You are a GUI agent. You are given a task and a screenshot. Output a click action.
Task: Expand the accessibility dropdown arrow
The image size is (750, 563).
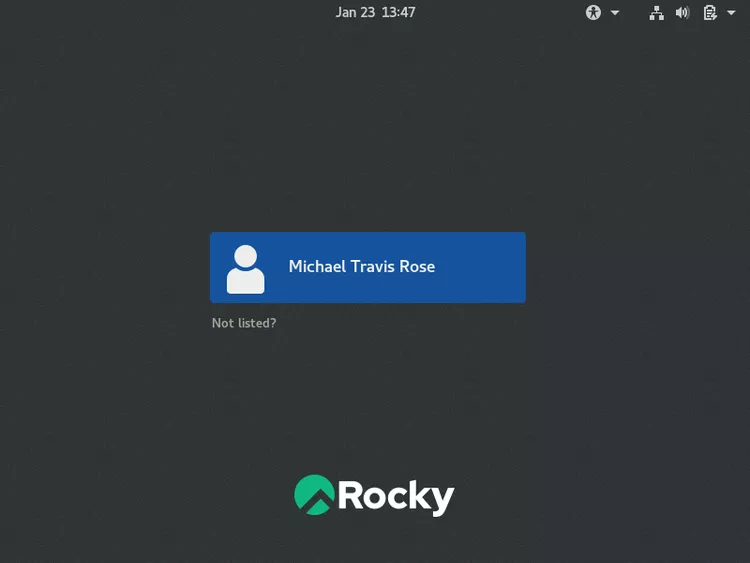coord(615,13)
